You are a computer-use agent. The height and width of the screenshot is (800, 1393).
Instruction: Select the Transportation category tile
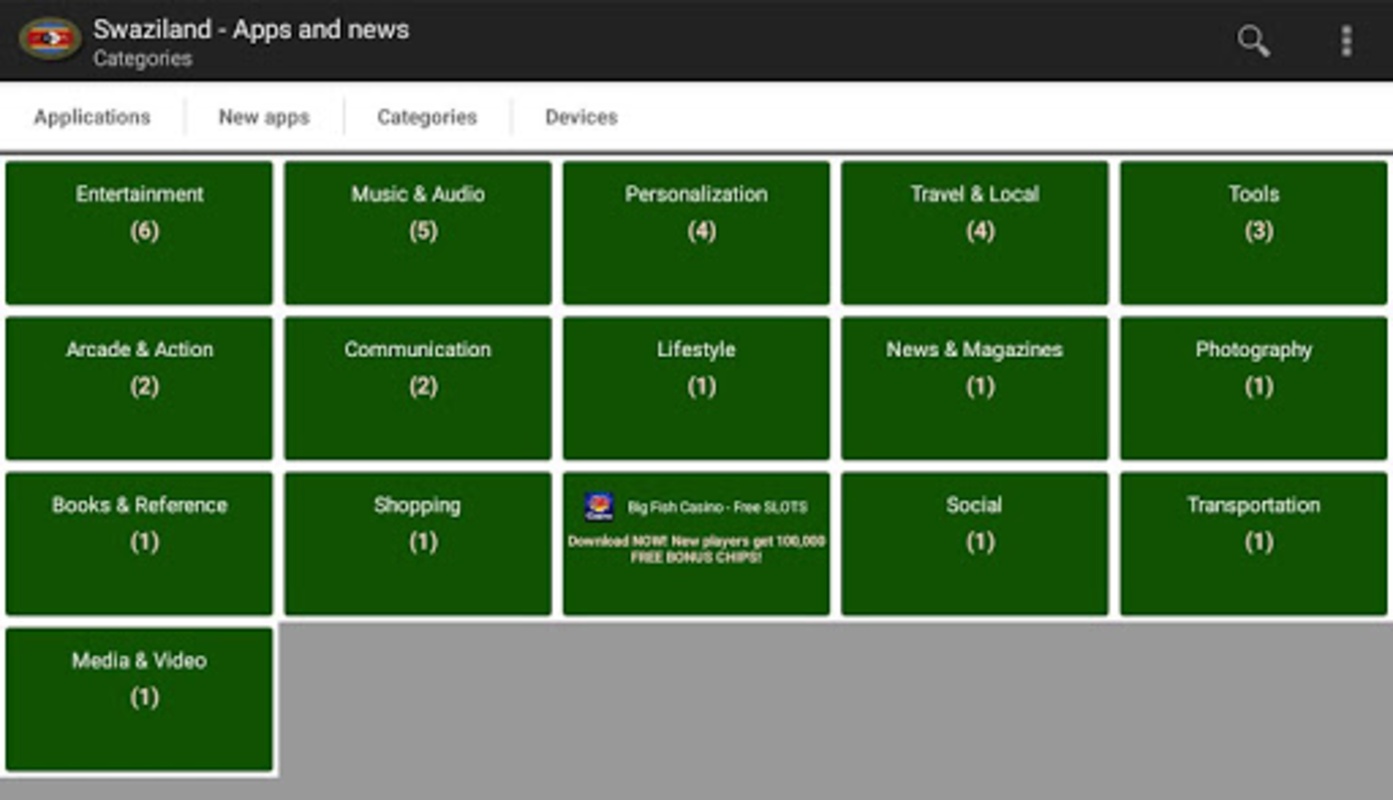tap(1254, 544)
